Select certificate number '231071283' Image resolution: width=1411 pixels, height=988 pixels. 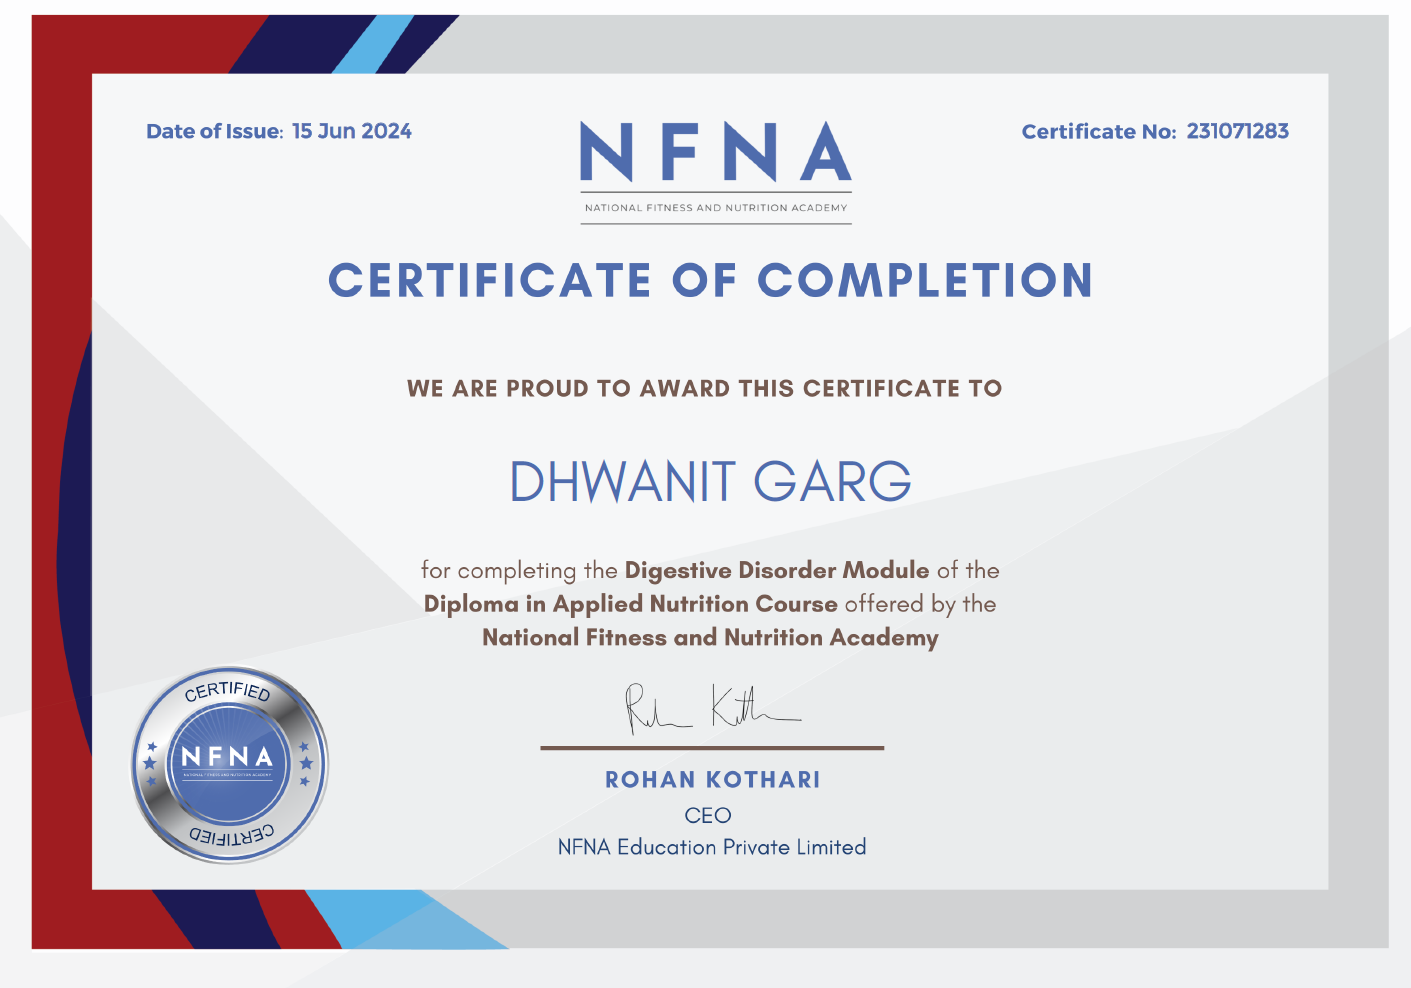tap(1238, 131)
